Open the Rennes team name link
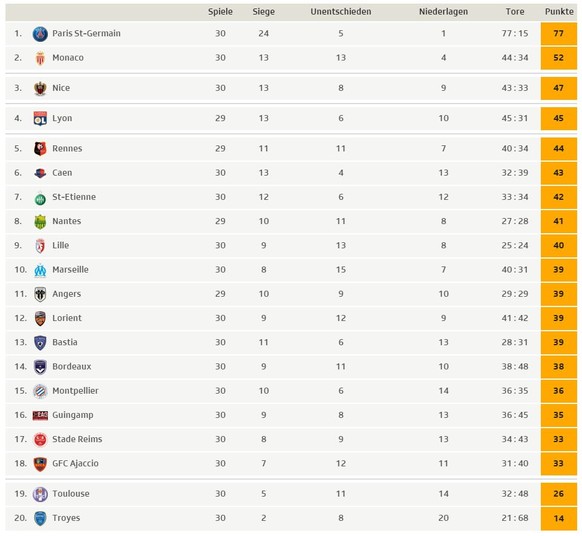582x536 pixels. point(67,148)
